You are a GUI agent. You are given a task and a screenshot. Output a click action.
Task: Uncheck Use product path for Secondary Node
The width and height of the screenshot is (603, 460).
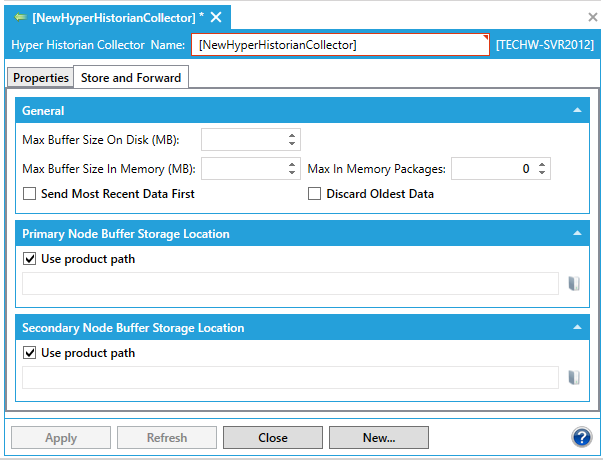tap(30, 353)
